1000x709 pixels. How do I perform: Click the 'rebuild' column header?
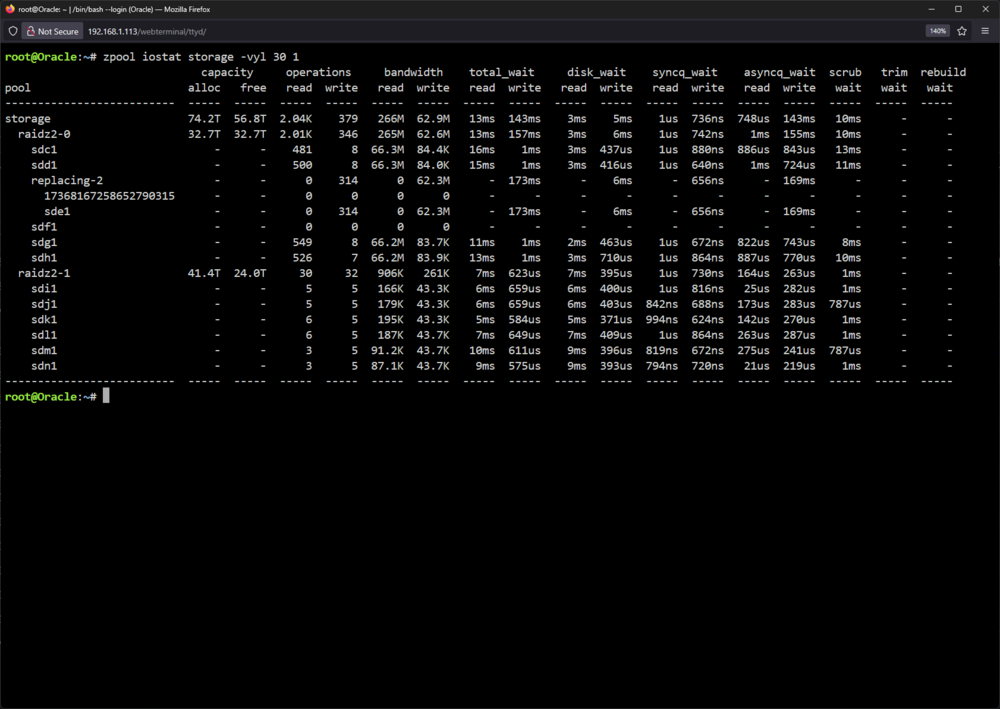[x=943, y=72]
